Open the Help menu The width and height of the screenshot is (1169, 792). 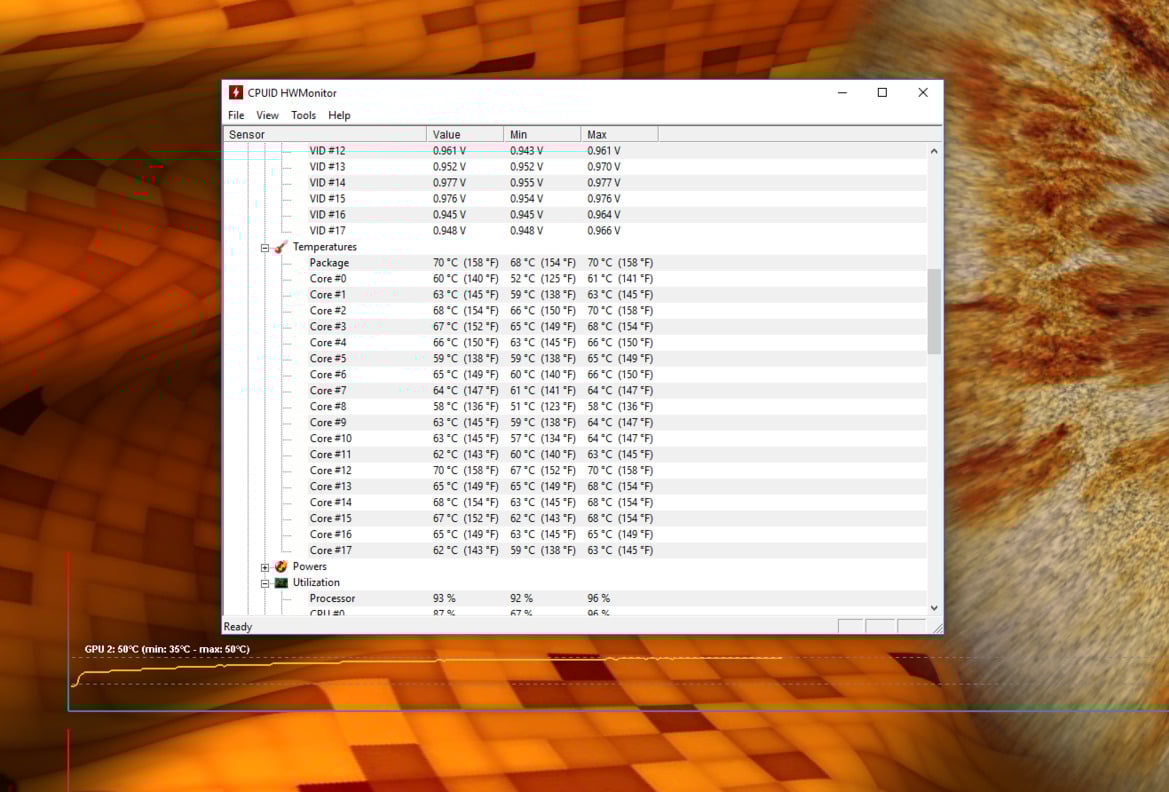(x=339, y=115)
